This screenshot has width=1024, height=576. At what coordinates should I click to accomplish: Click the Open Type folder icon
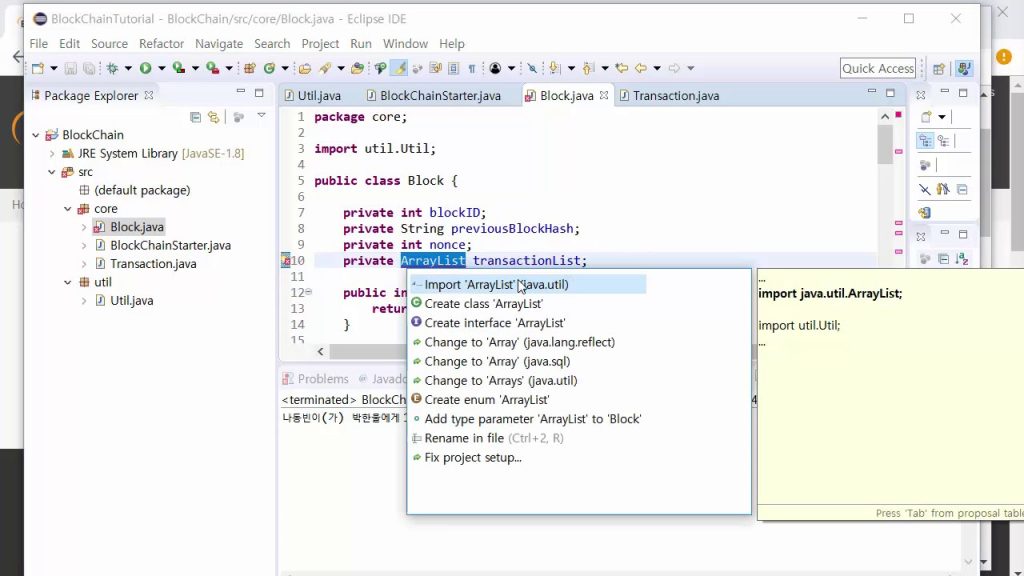(x=304, y=68)
